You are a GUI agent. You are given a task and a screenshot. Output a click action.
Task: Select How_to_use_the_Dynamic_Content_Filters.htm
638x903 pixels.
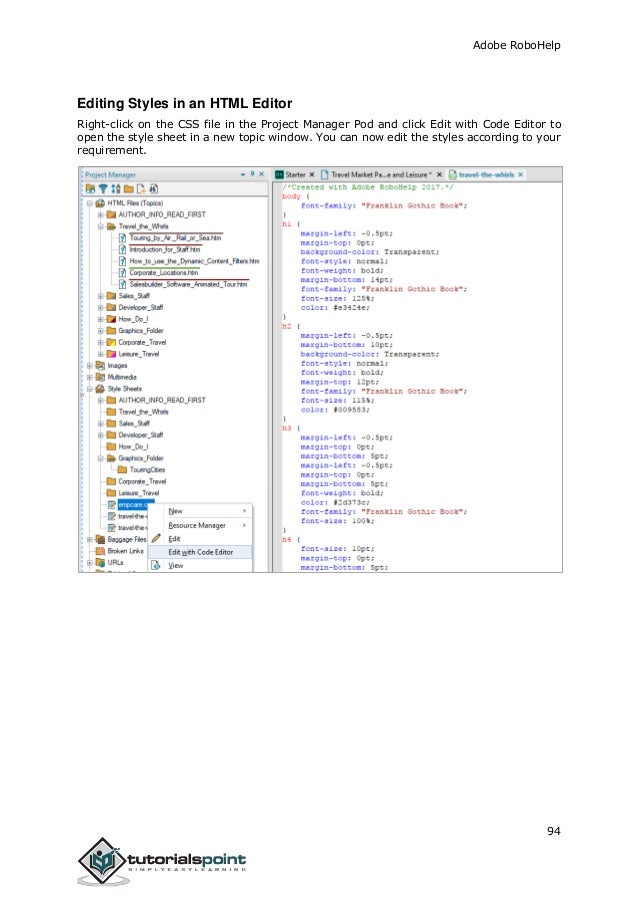click(x=194, y=261)
